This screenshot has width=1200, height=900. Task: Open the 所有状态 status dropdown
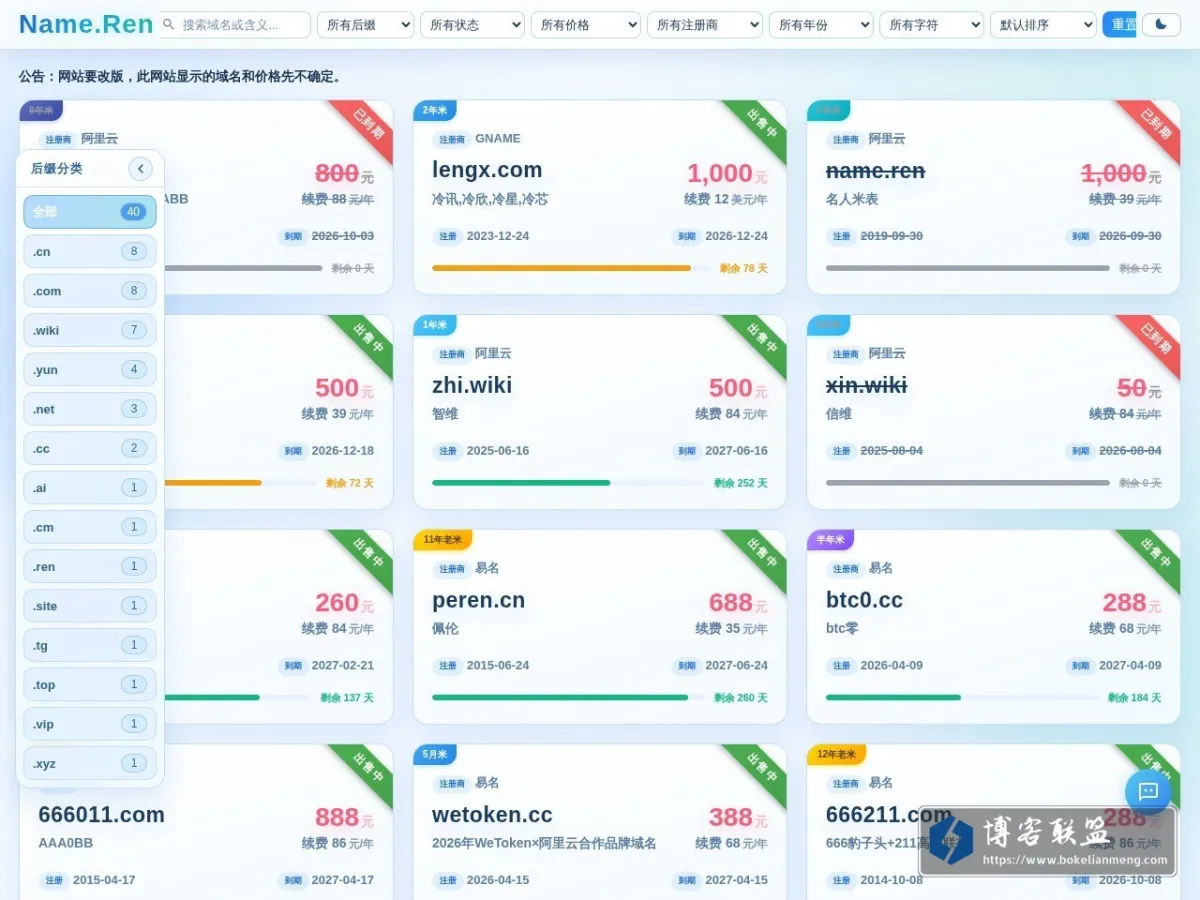tap(472, 25)
